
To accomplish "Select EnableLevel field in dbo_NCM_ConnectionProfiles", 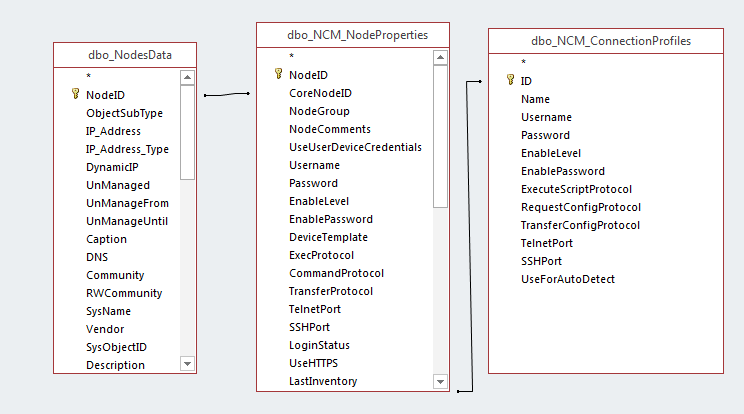I will 551,154.
